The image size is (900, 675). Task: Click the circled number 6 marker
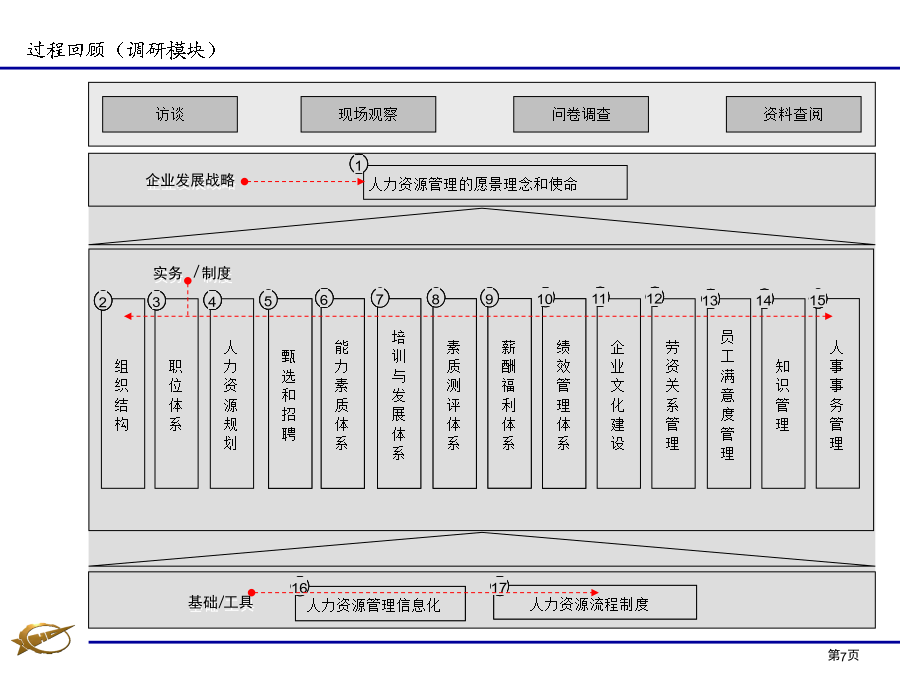(x=324, y=298)
